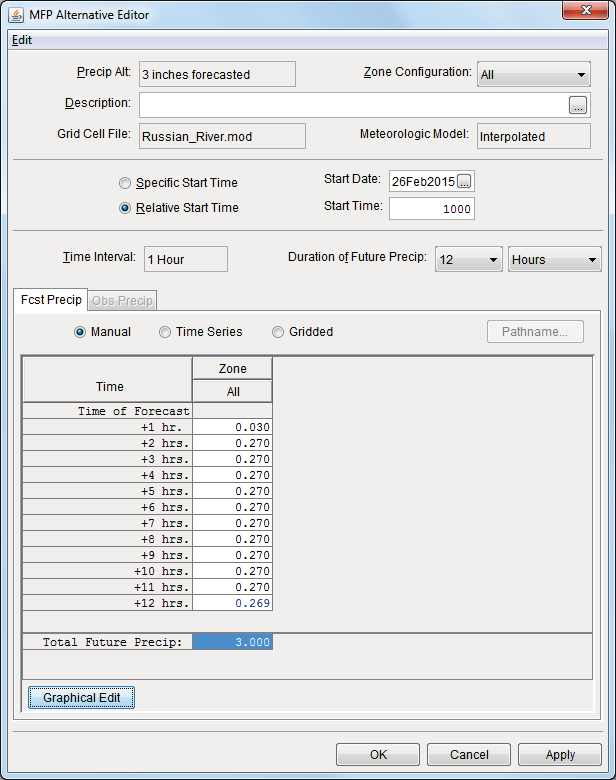Image resolution: width=616 pixels, height=780 pixels.
Task: Close the MFP Alternative Editor window
Action: 588,12
